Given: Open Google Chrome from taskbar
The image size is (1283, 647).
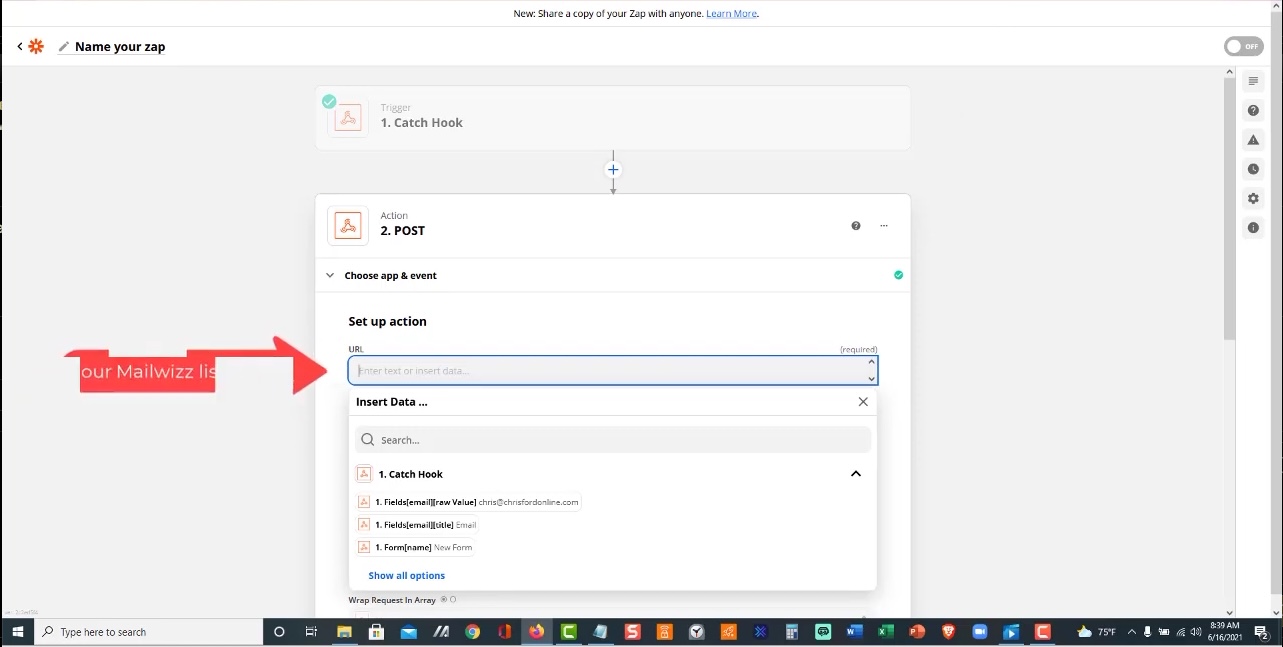Looking at the screenshot, I should point(472,632).
